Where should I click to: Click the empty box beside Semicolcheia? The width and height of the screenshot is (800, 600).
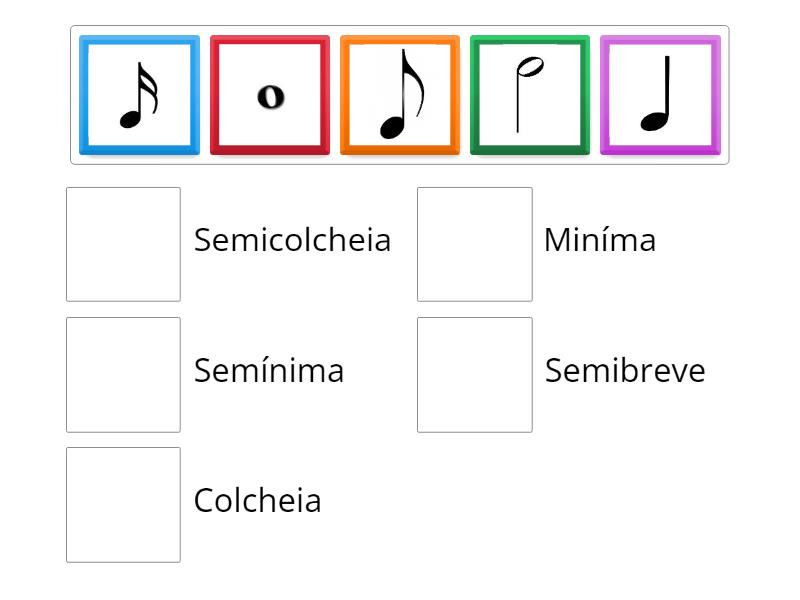[123, 242]
